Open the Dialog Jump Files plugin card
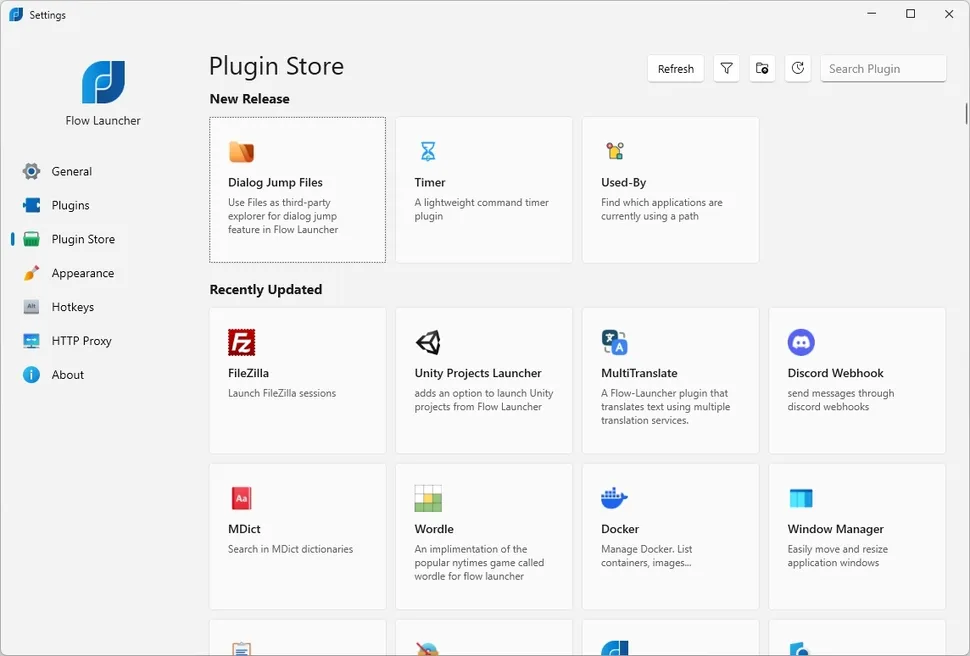The image size is (970, 656). pos(297,190)
